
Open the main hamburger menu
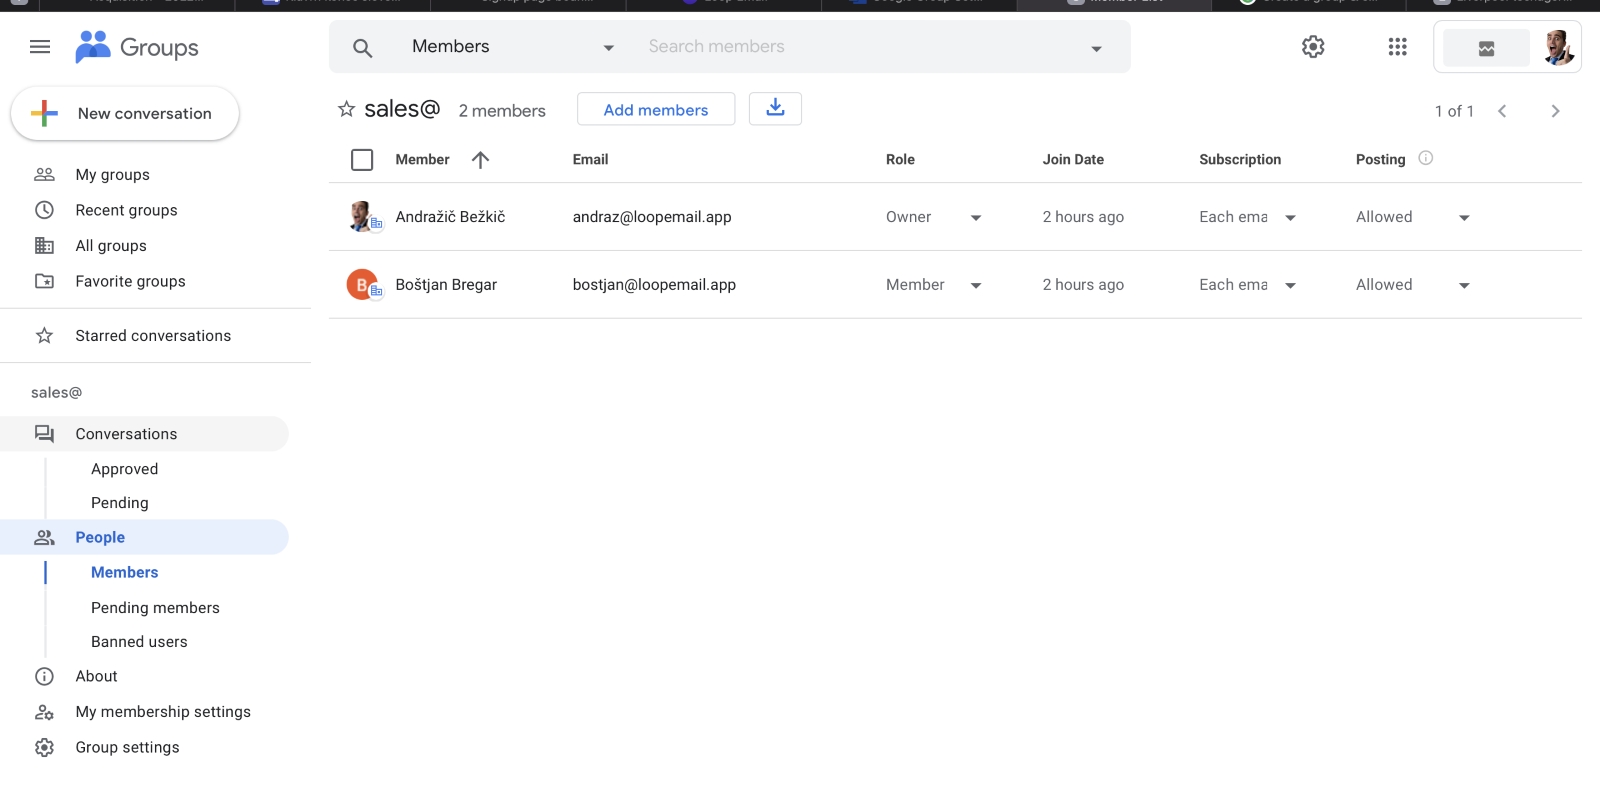point(40,47)
